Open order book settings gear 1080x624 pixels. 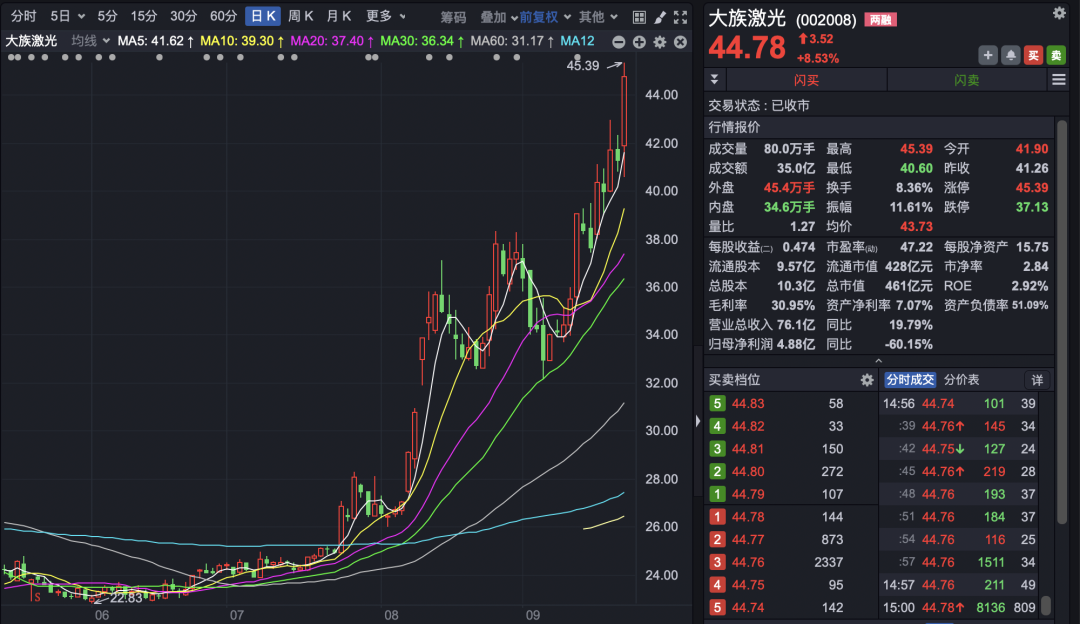click(867, 380)
